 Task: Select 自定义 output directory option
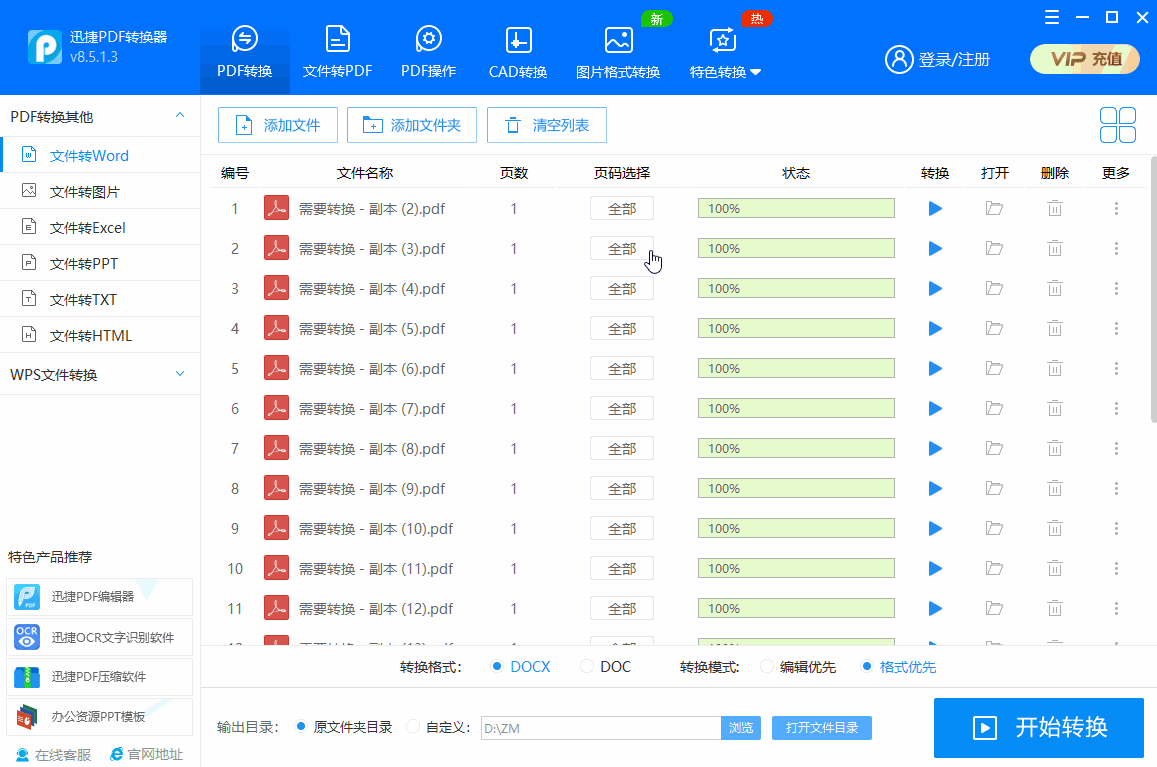(x=411, y=727)
